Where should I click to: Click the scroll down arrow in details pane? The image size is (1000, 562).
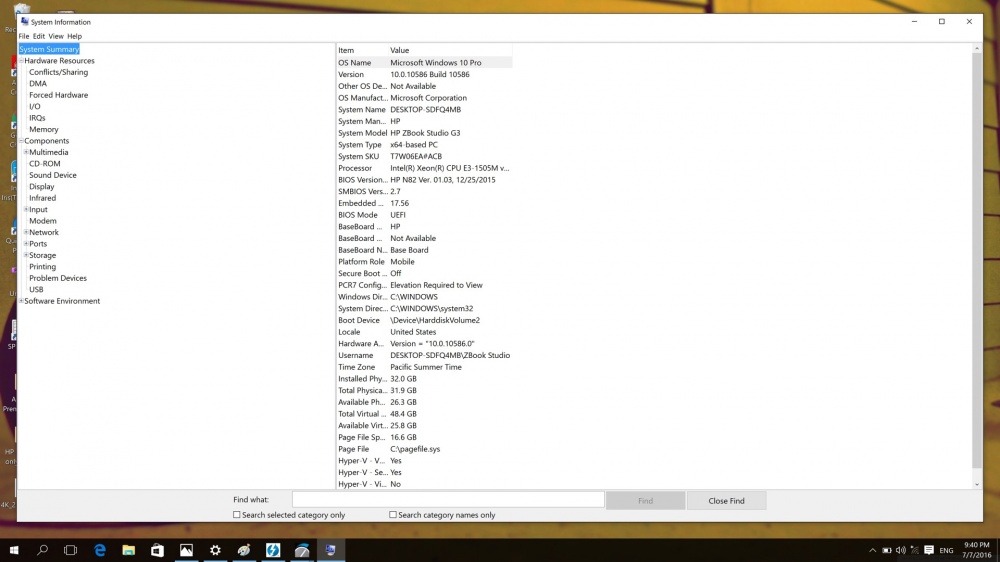[977, 484]
